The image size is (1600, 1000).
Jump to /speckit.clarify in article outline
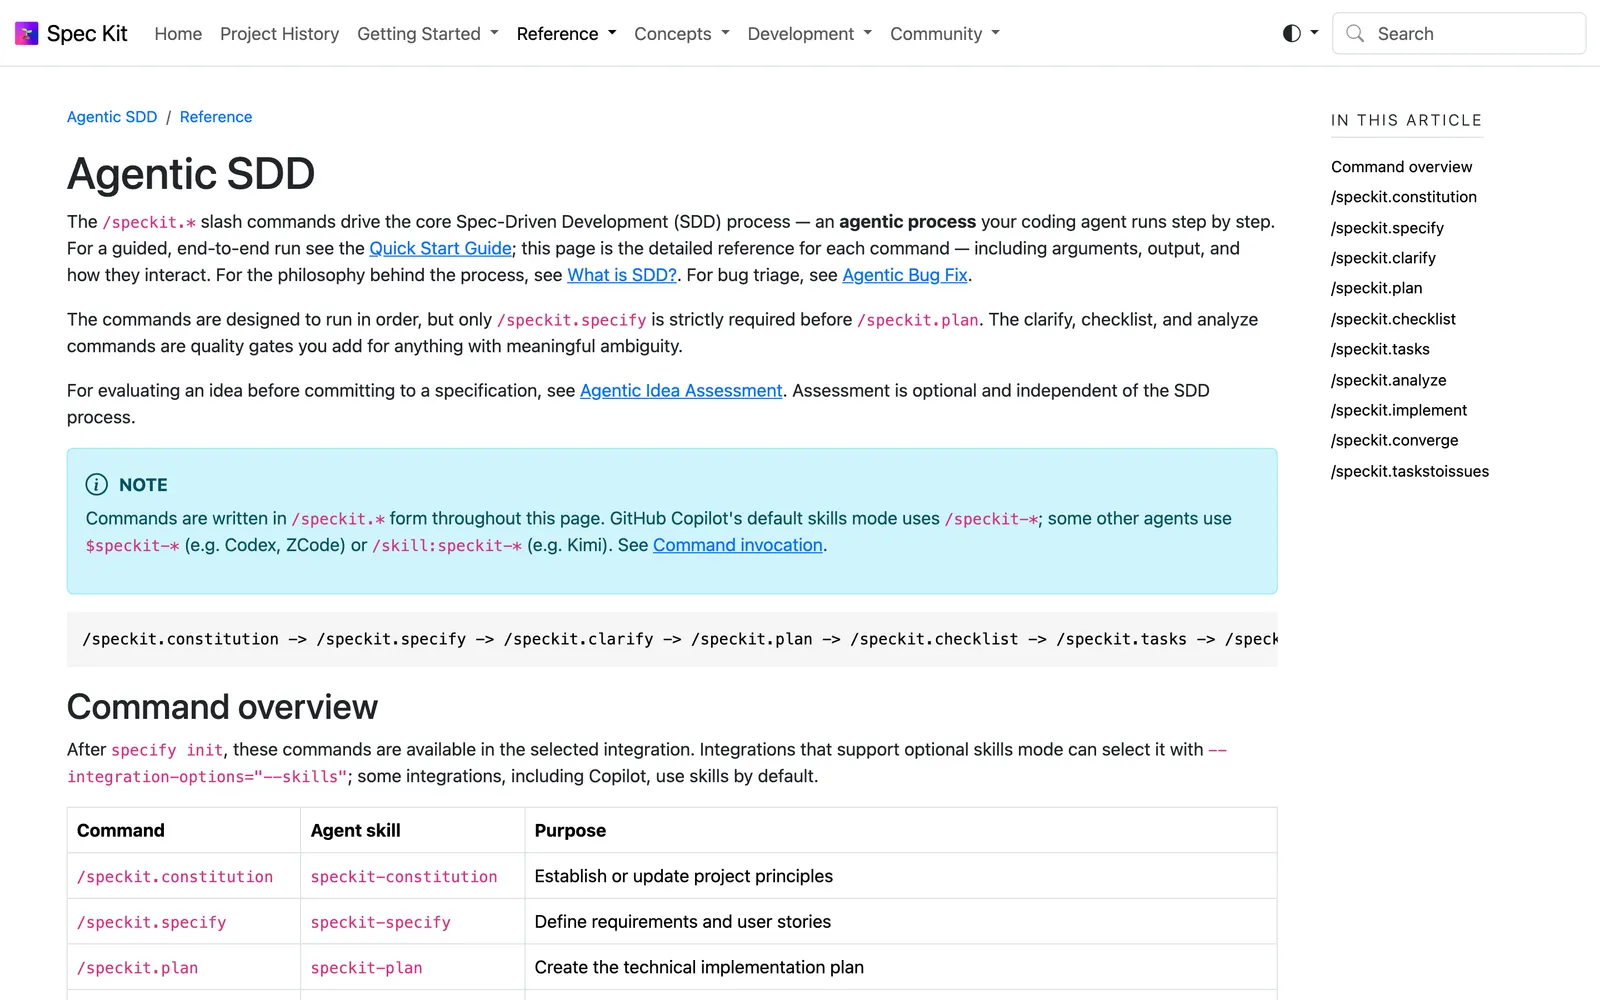coord(1384,258)
